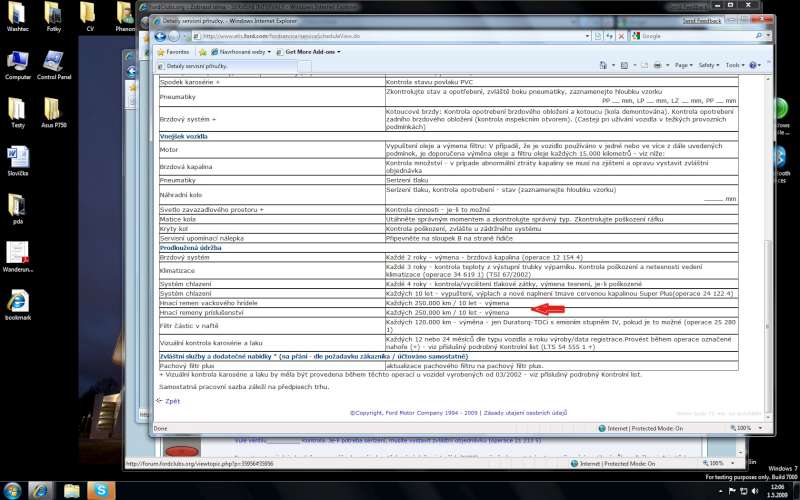800x500 pixels.
Task: Click the Stop loading X icon
Action: [x=621, y=36]
